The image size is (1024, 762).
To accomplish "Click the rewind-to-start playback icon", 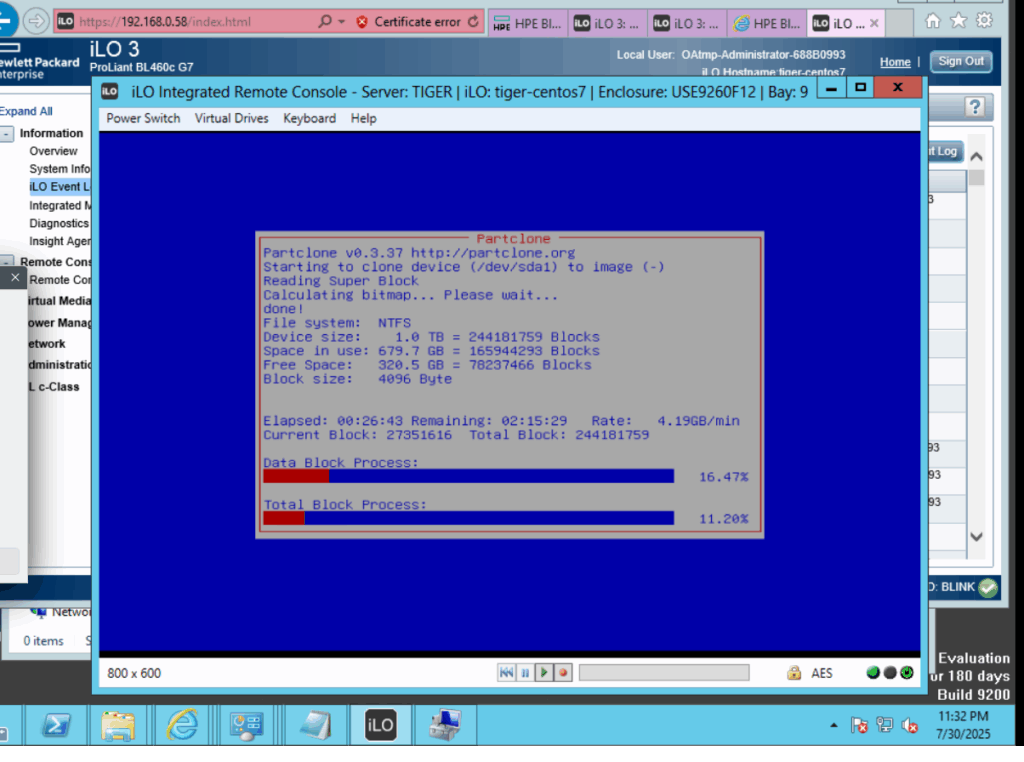I will pos(507,673).
